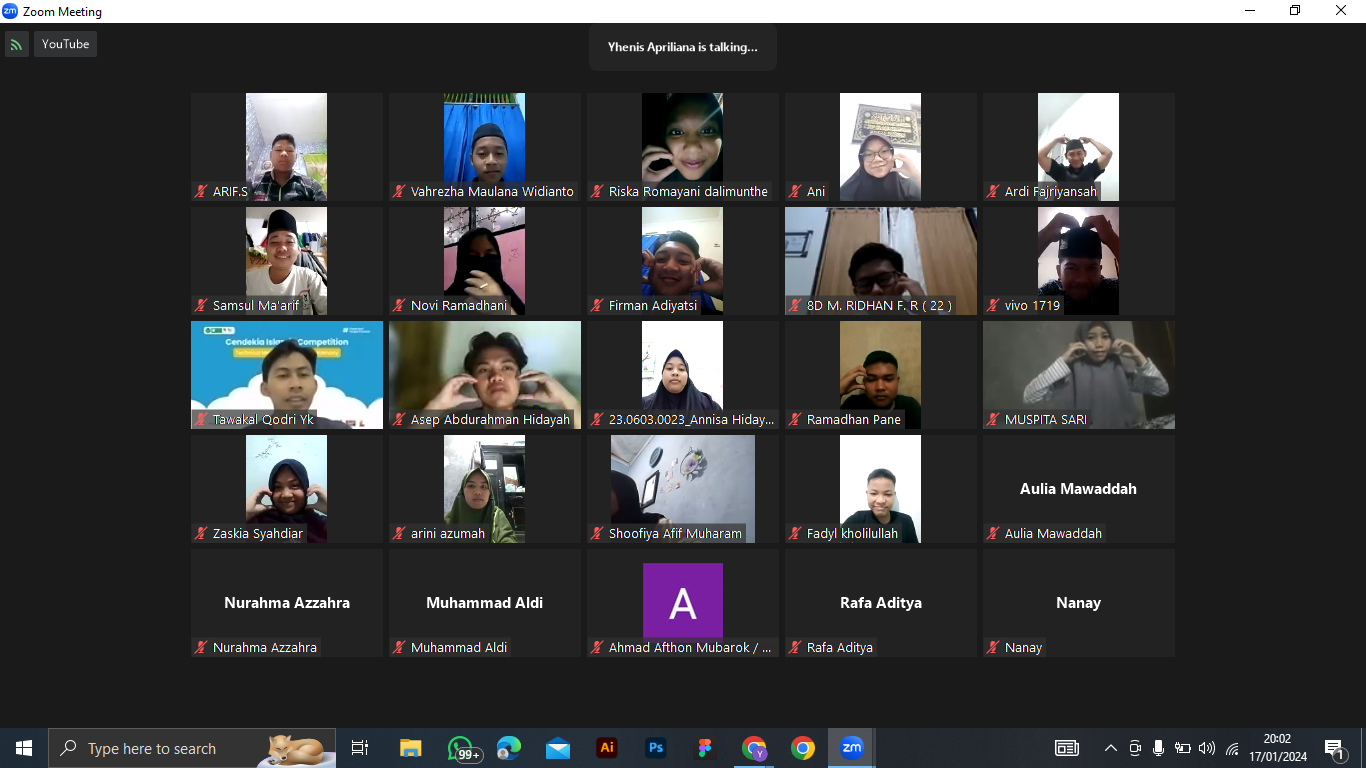
Task: Click the muted mic icon next to Ani
Action: pos(795,191)
